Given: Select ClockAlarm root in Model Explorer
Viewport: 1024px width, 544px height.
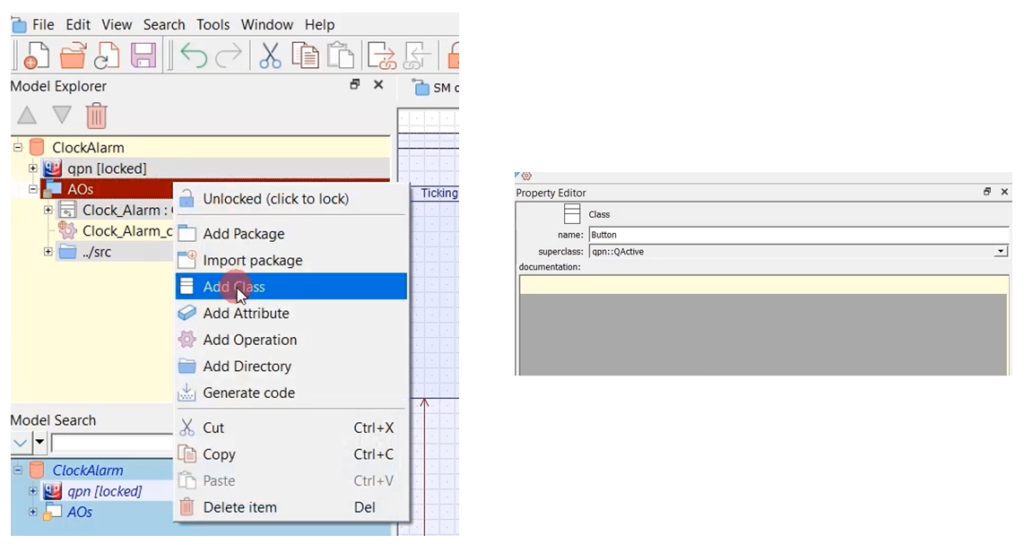Looking at the screenshot, I should click(88, 148).
